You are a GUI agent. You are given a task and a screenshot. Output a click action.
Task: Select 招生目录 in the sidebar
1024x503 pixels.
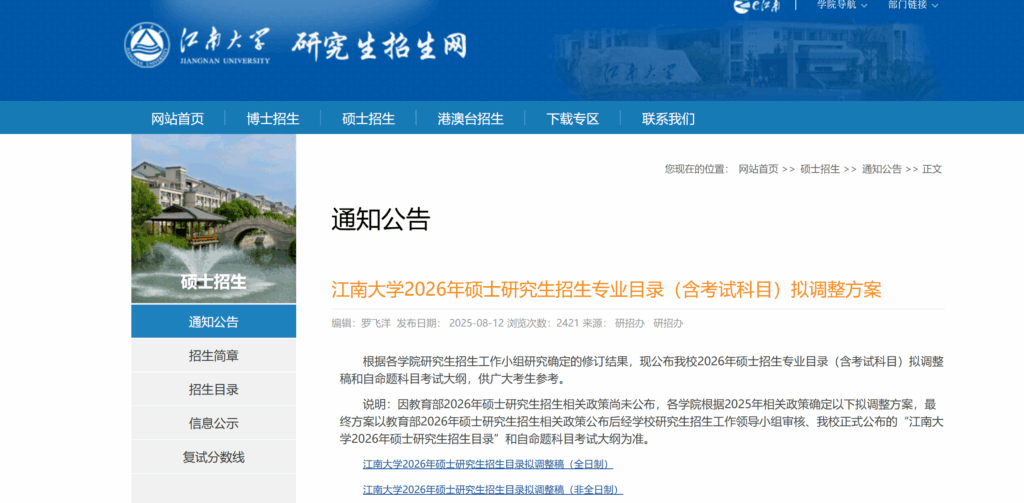tap(214, 389)
